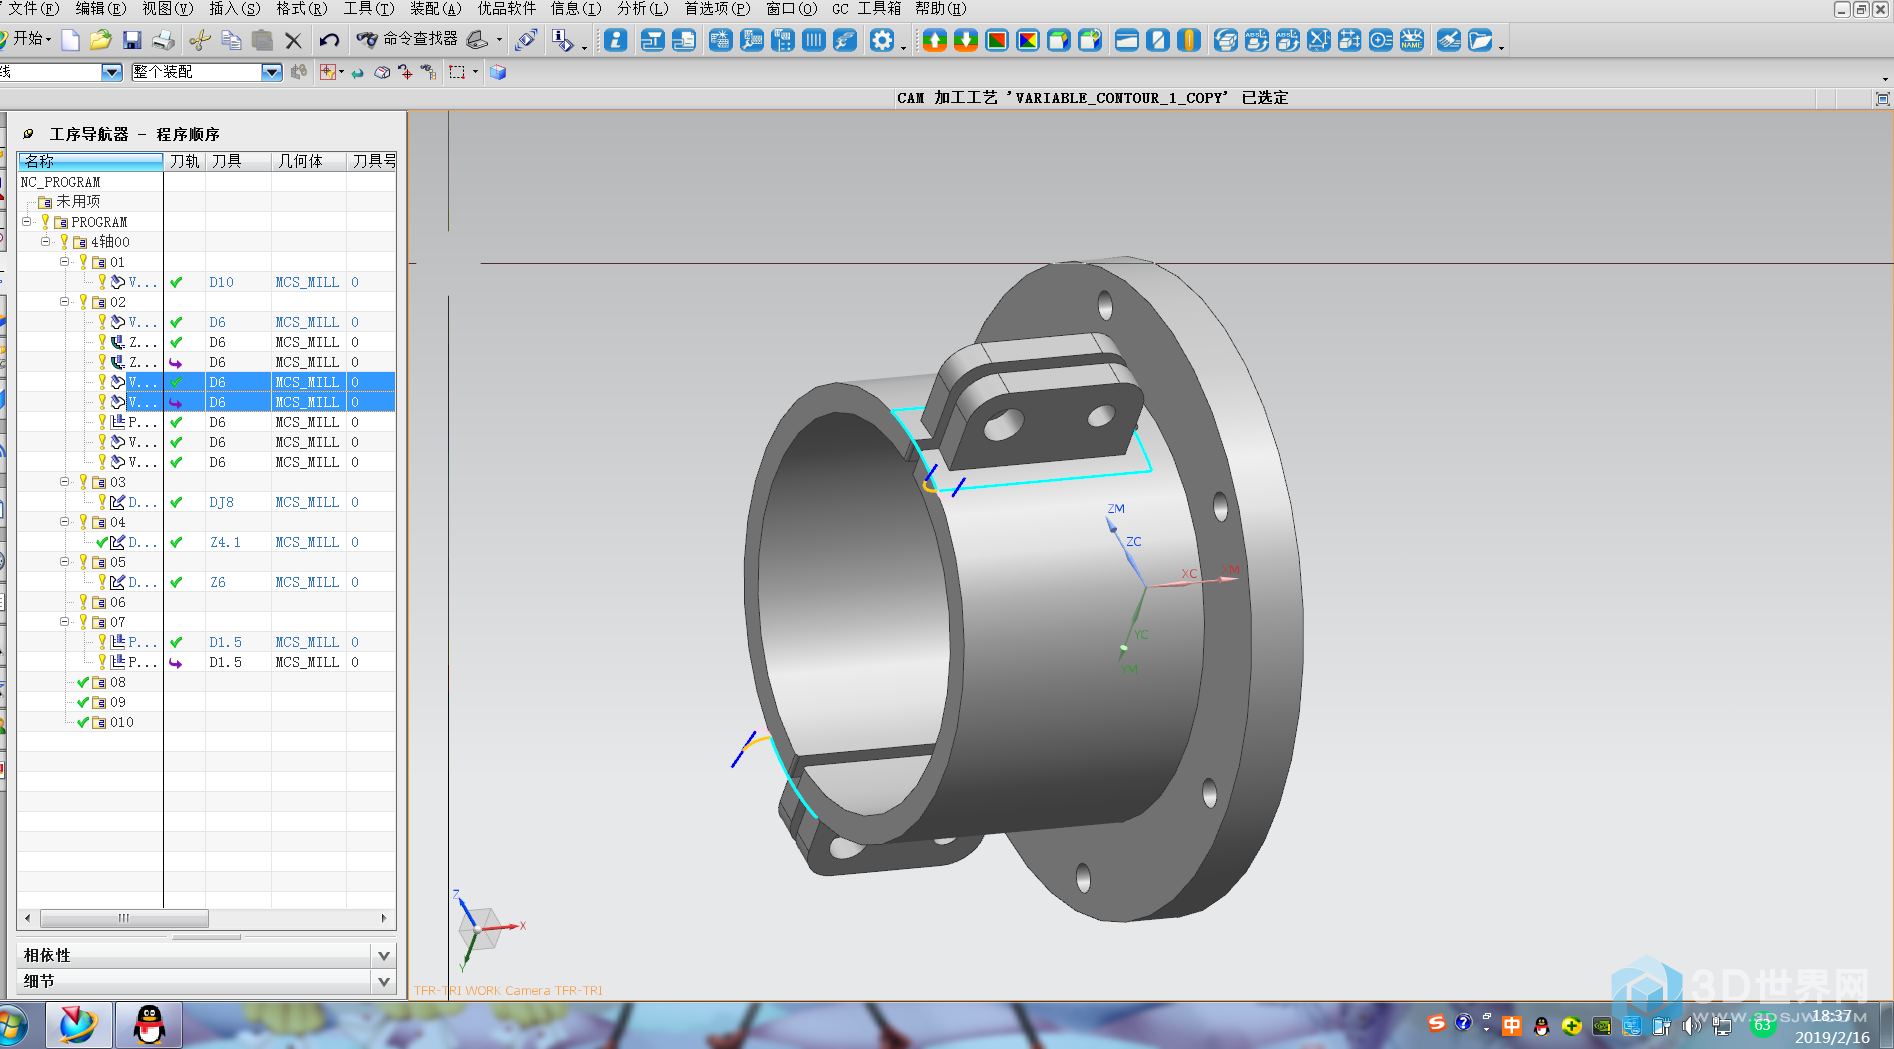
Task: Open the 视图(V) menu
Action: click(x=167, y=9)
